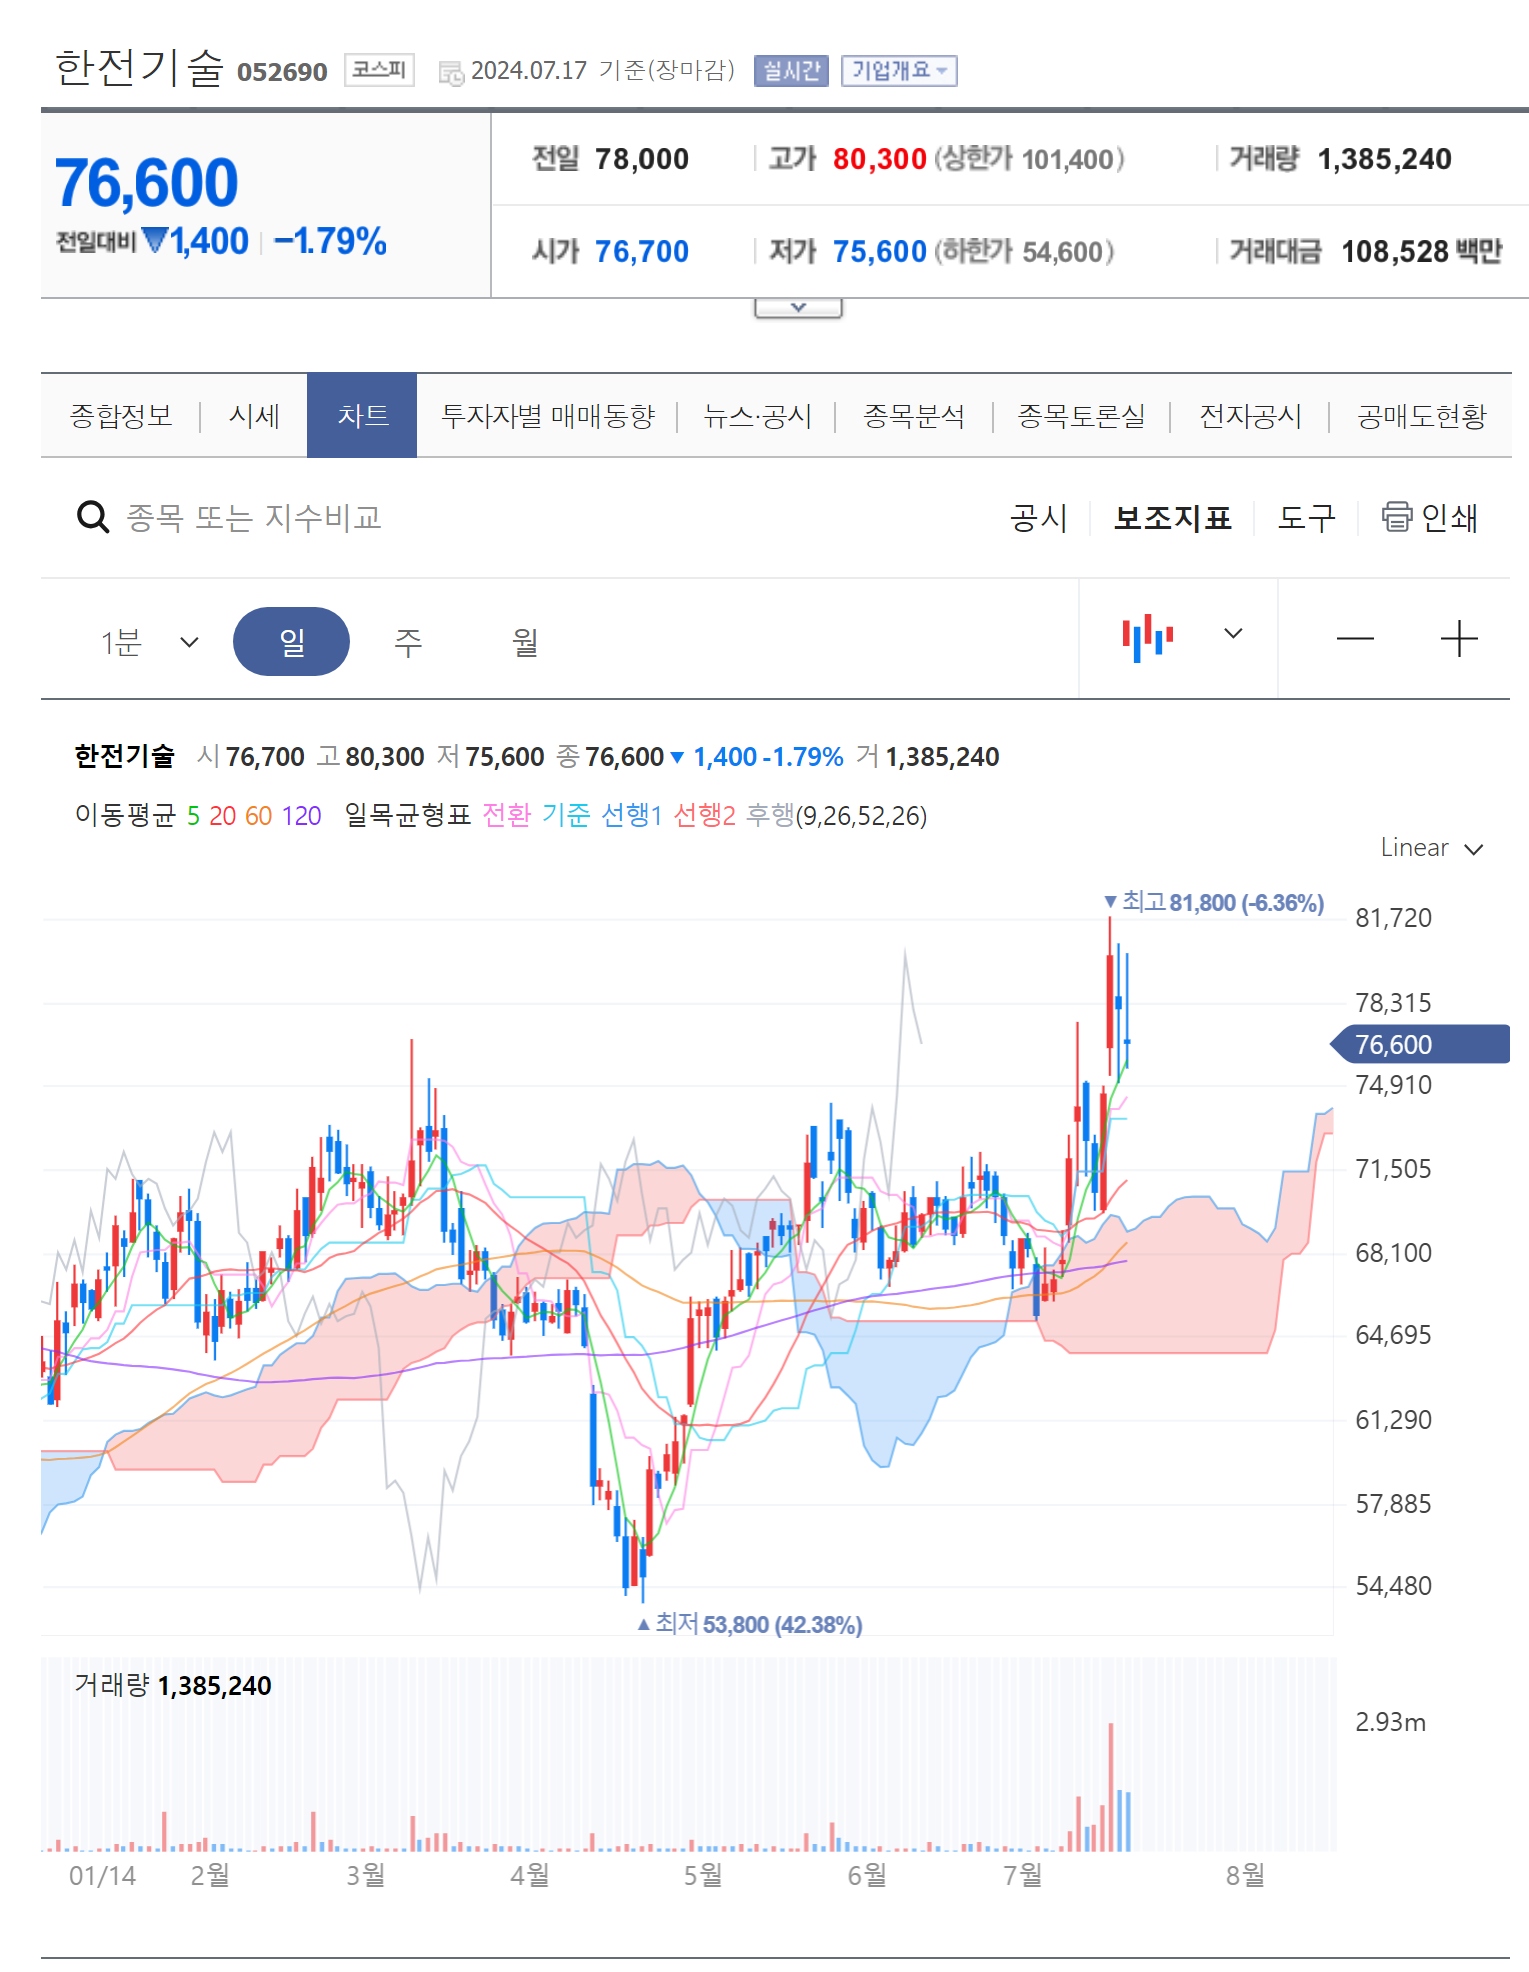The width and height of the screenshot is (1529, 1972).
Task: Click the search magnifier icon for stock comparison
Action: pos(93,517)
